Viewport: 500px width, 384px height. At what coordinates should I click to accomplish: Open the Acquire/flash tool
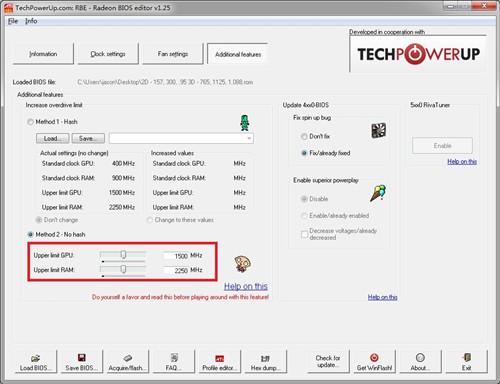pyautogui.click(x=128, y=361)
